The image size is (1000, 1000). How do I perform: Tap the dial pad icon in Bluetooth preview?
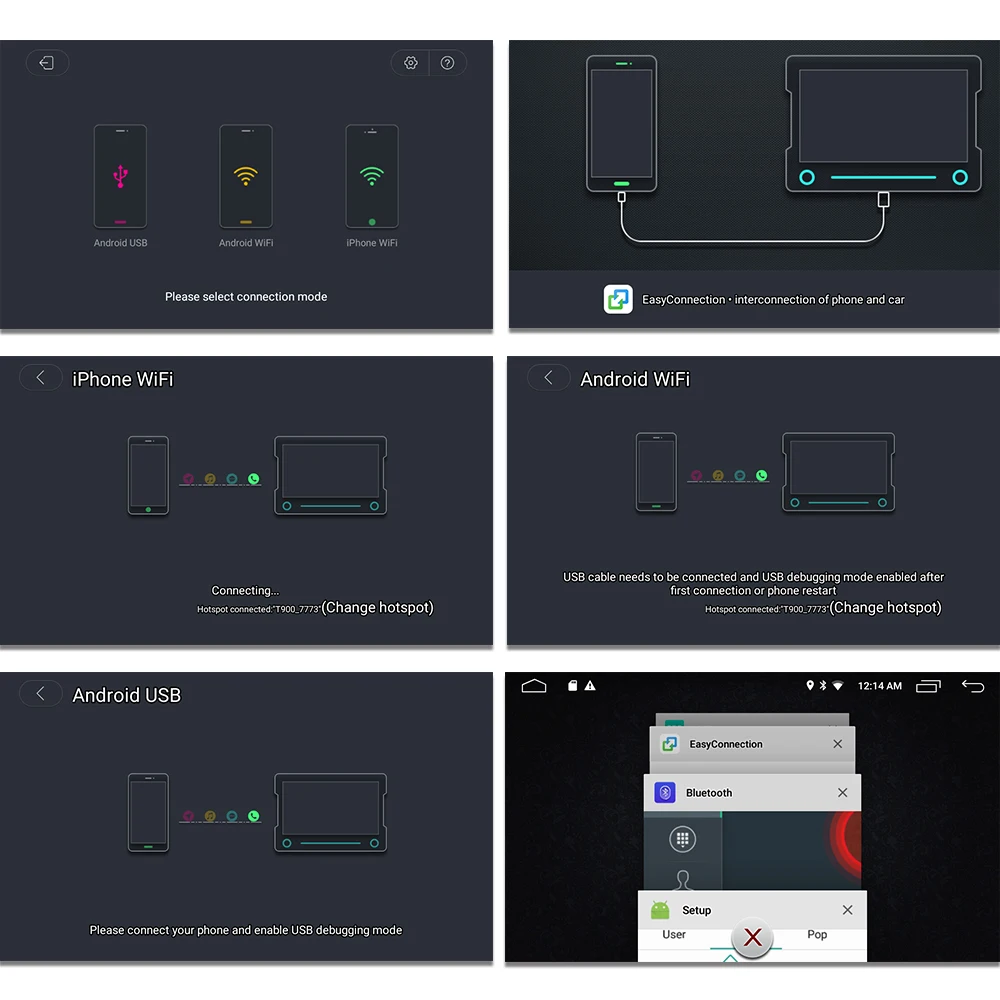[682, 839]
